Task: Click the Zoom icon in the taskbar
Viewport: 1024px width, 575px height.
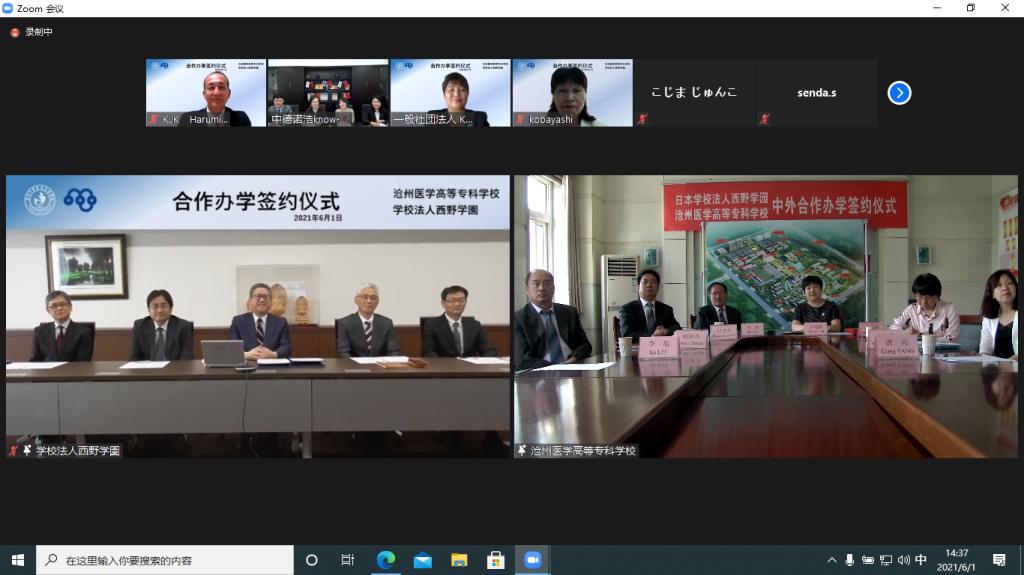Action: click(531, 560)
